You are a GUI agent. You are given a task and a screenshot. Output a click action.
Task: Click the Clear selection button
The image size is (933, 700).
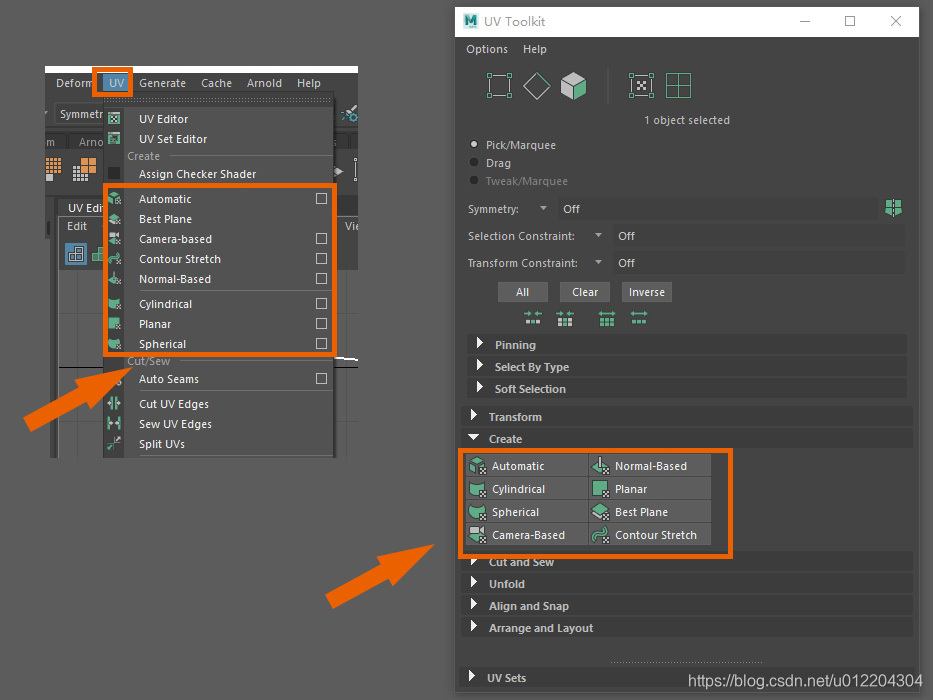pyautogui.click(x=585, y=292)
